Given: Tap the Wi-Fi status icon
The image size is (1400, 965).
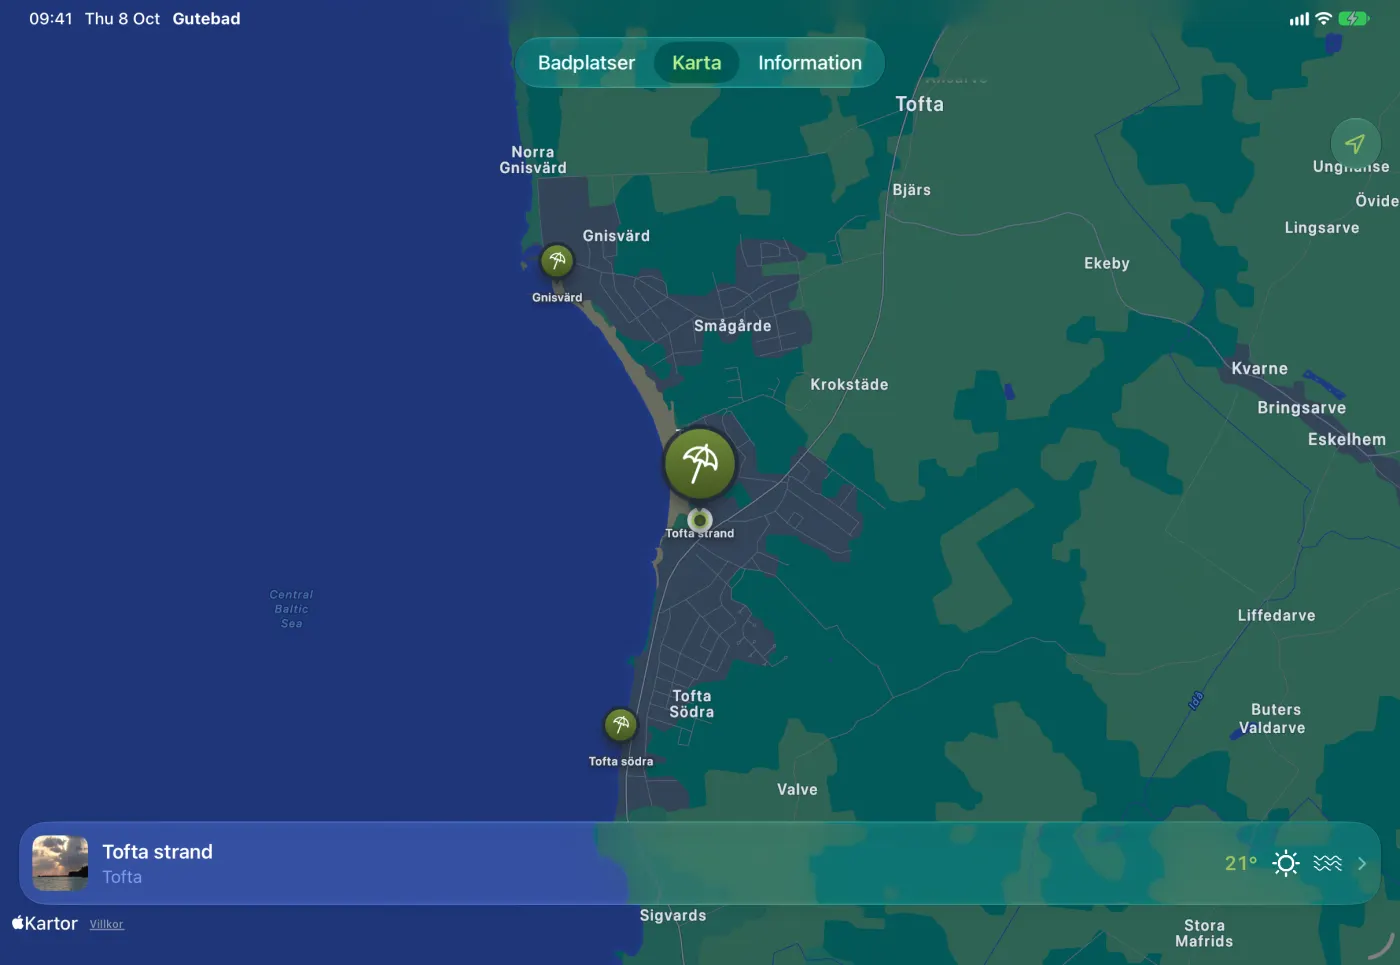Looking at the screenshot, I should tap(1324, 18).
